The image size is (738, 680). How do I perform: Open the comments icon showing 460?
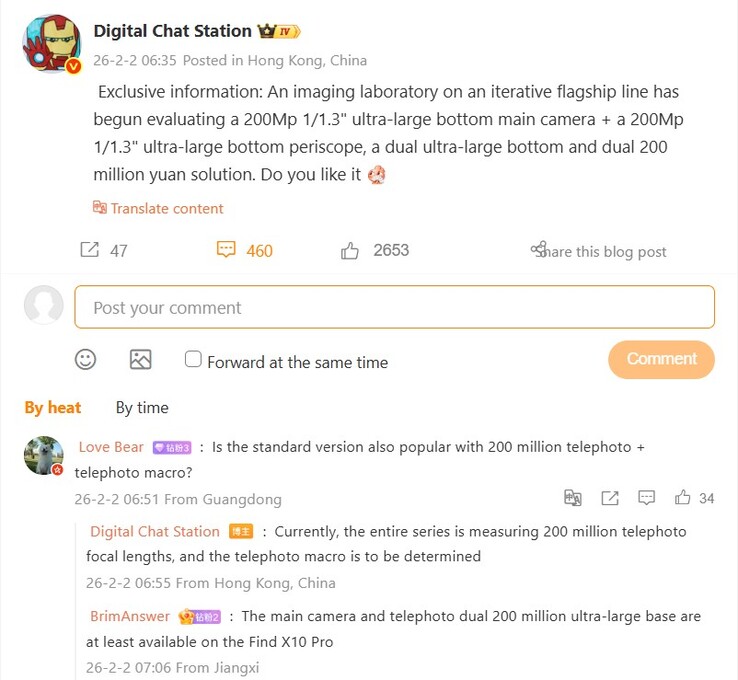pyautogui.click(x=226, y=249)
